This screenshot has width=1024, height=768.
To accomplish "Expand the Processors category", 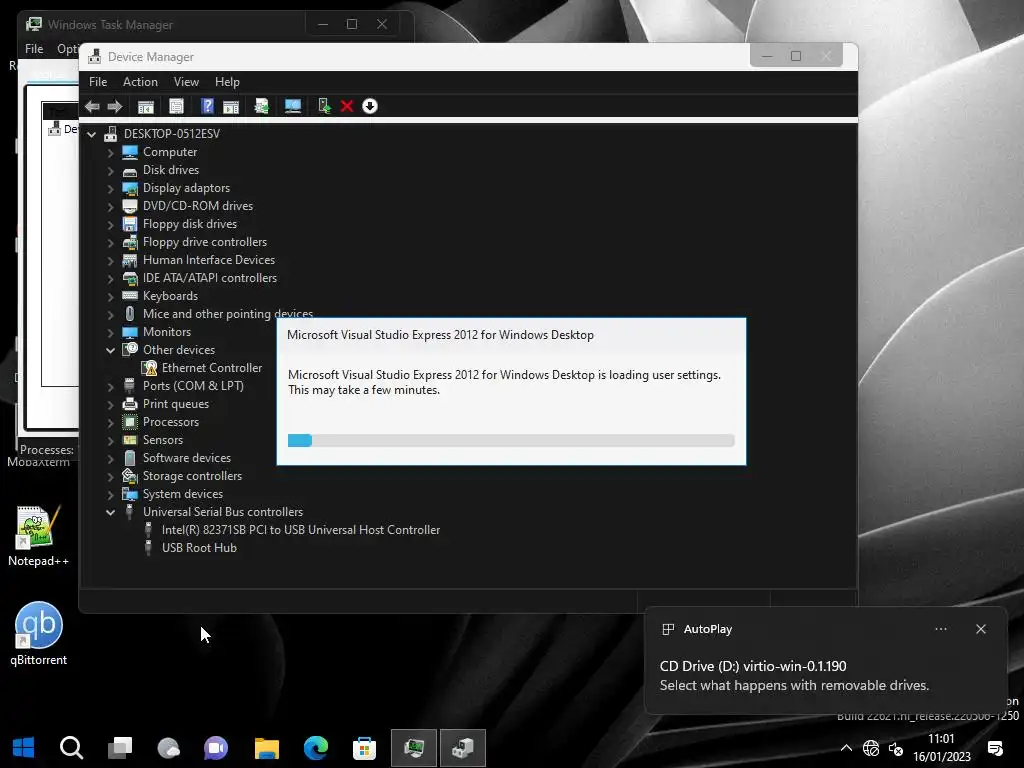I will click(x=110, y=423).
